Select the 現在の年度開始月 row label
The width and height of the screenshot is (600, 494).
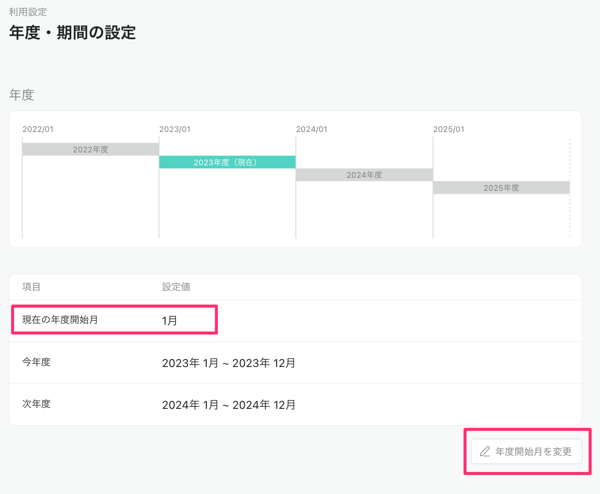60,320
